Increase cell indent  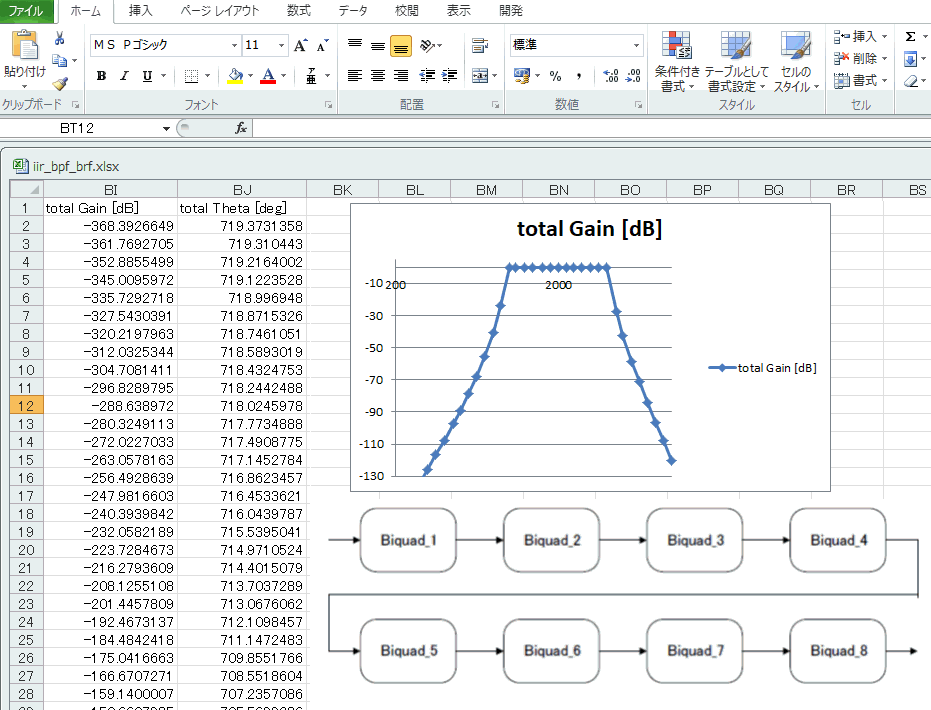pyautogui.click(x=449, y=75)
